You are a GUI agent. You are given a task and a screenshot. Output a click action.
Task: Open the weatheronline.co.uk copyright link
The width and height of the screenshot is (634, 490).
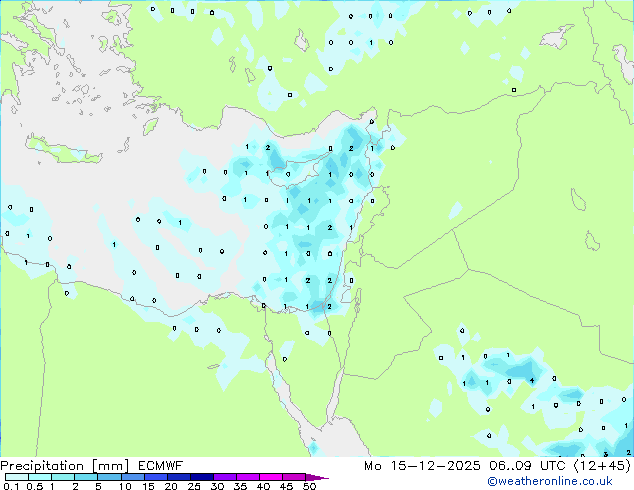point(550,481)
